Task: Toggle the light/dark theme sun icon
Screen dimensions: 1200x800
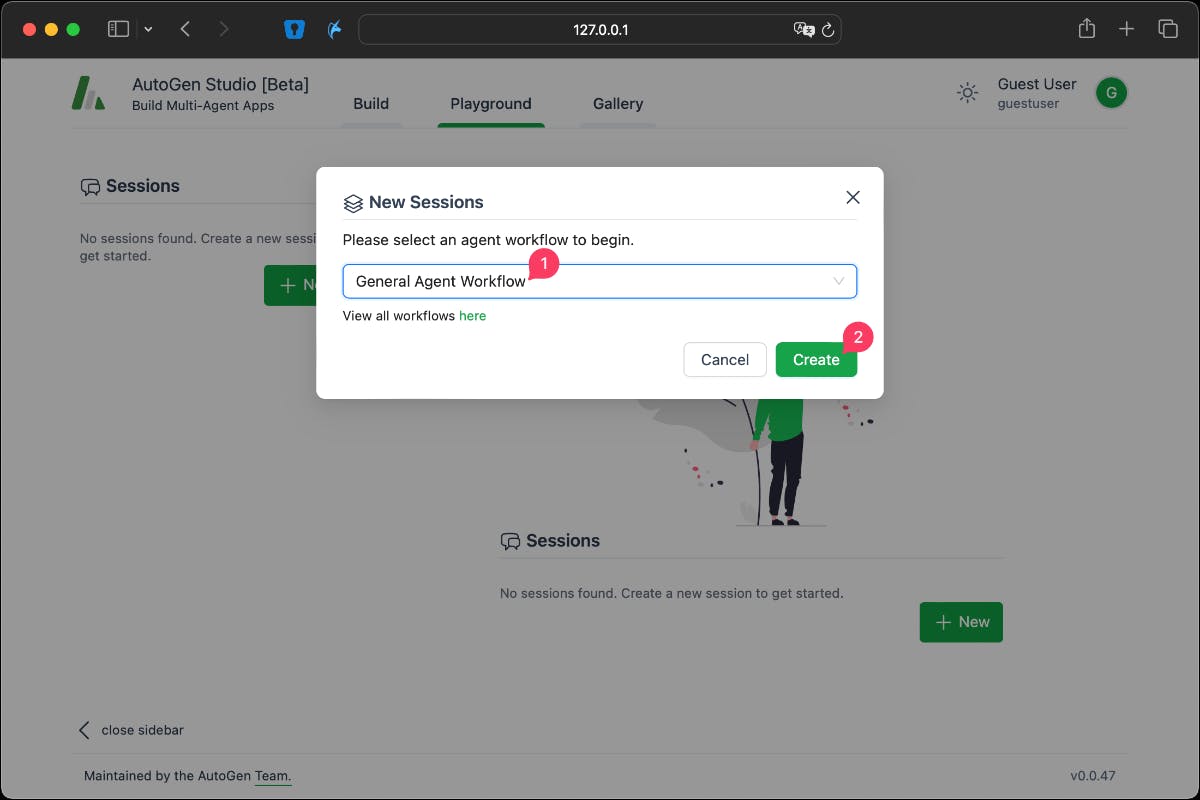Action: pyautogui.click(x=967, y=93)
